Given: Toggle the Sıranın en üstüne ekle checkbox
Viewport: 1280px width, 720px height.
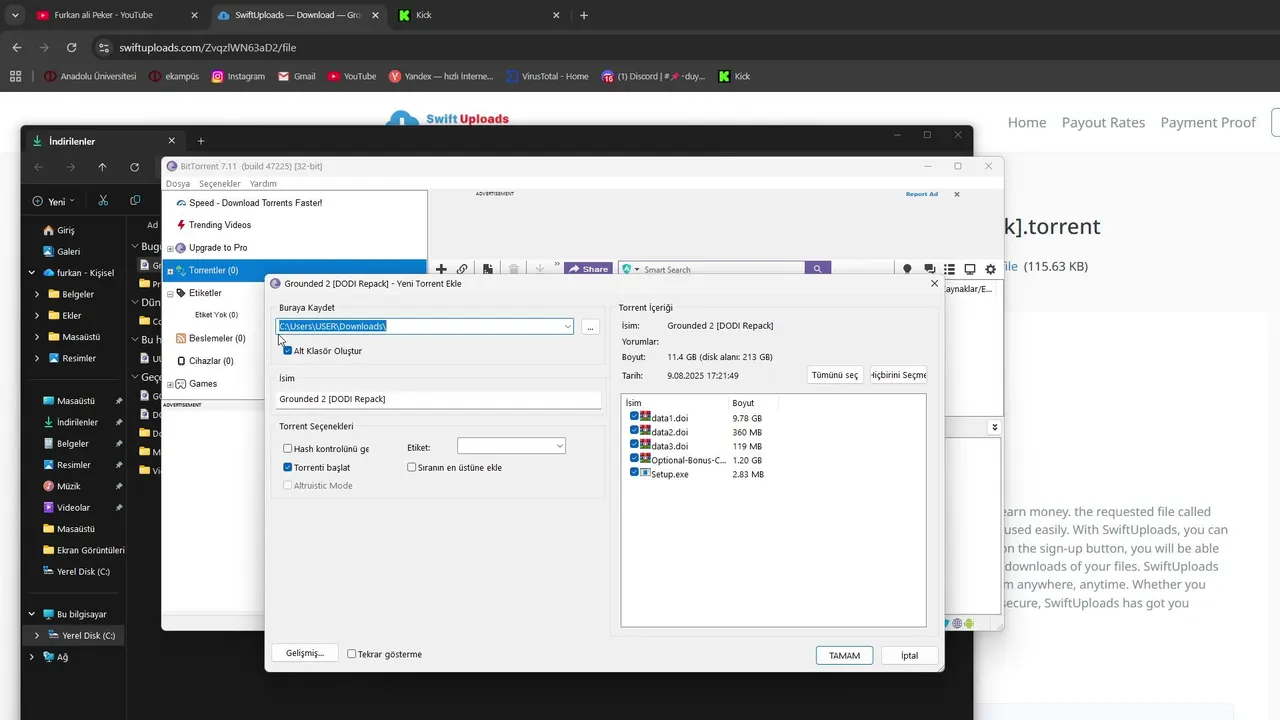Looking at the screenshot, I should (x=411, y=467).
